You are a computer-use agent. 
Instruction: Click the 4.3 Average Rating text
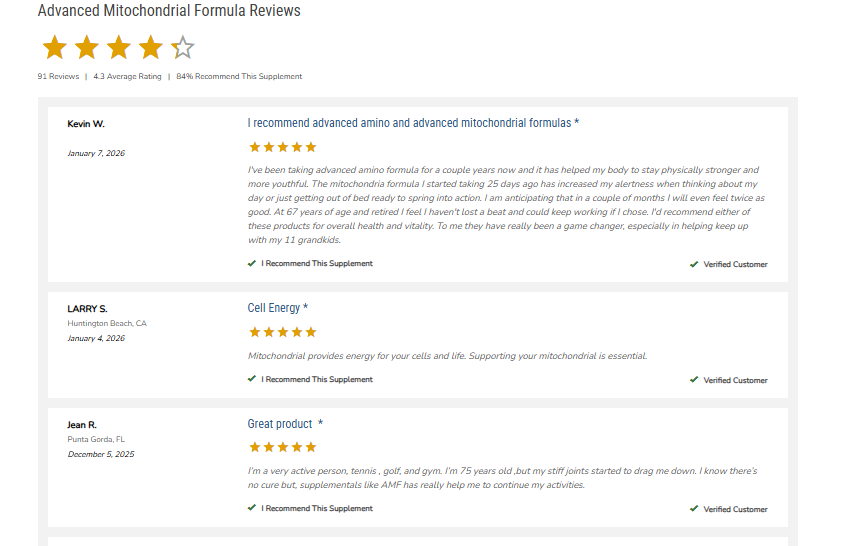(127, 76)
